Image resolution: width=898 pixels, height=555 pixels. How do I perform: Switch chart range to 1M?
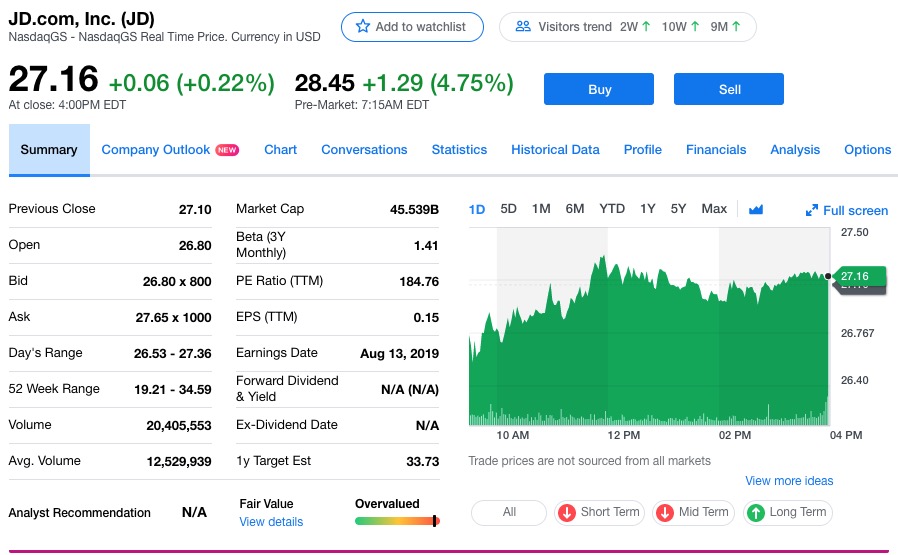541,208
